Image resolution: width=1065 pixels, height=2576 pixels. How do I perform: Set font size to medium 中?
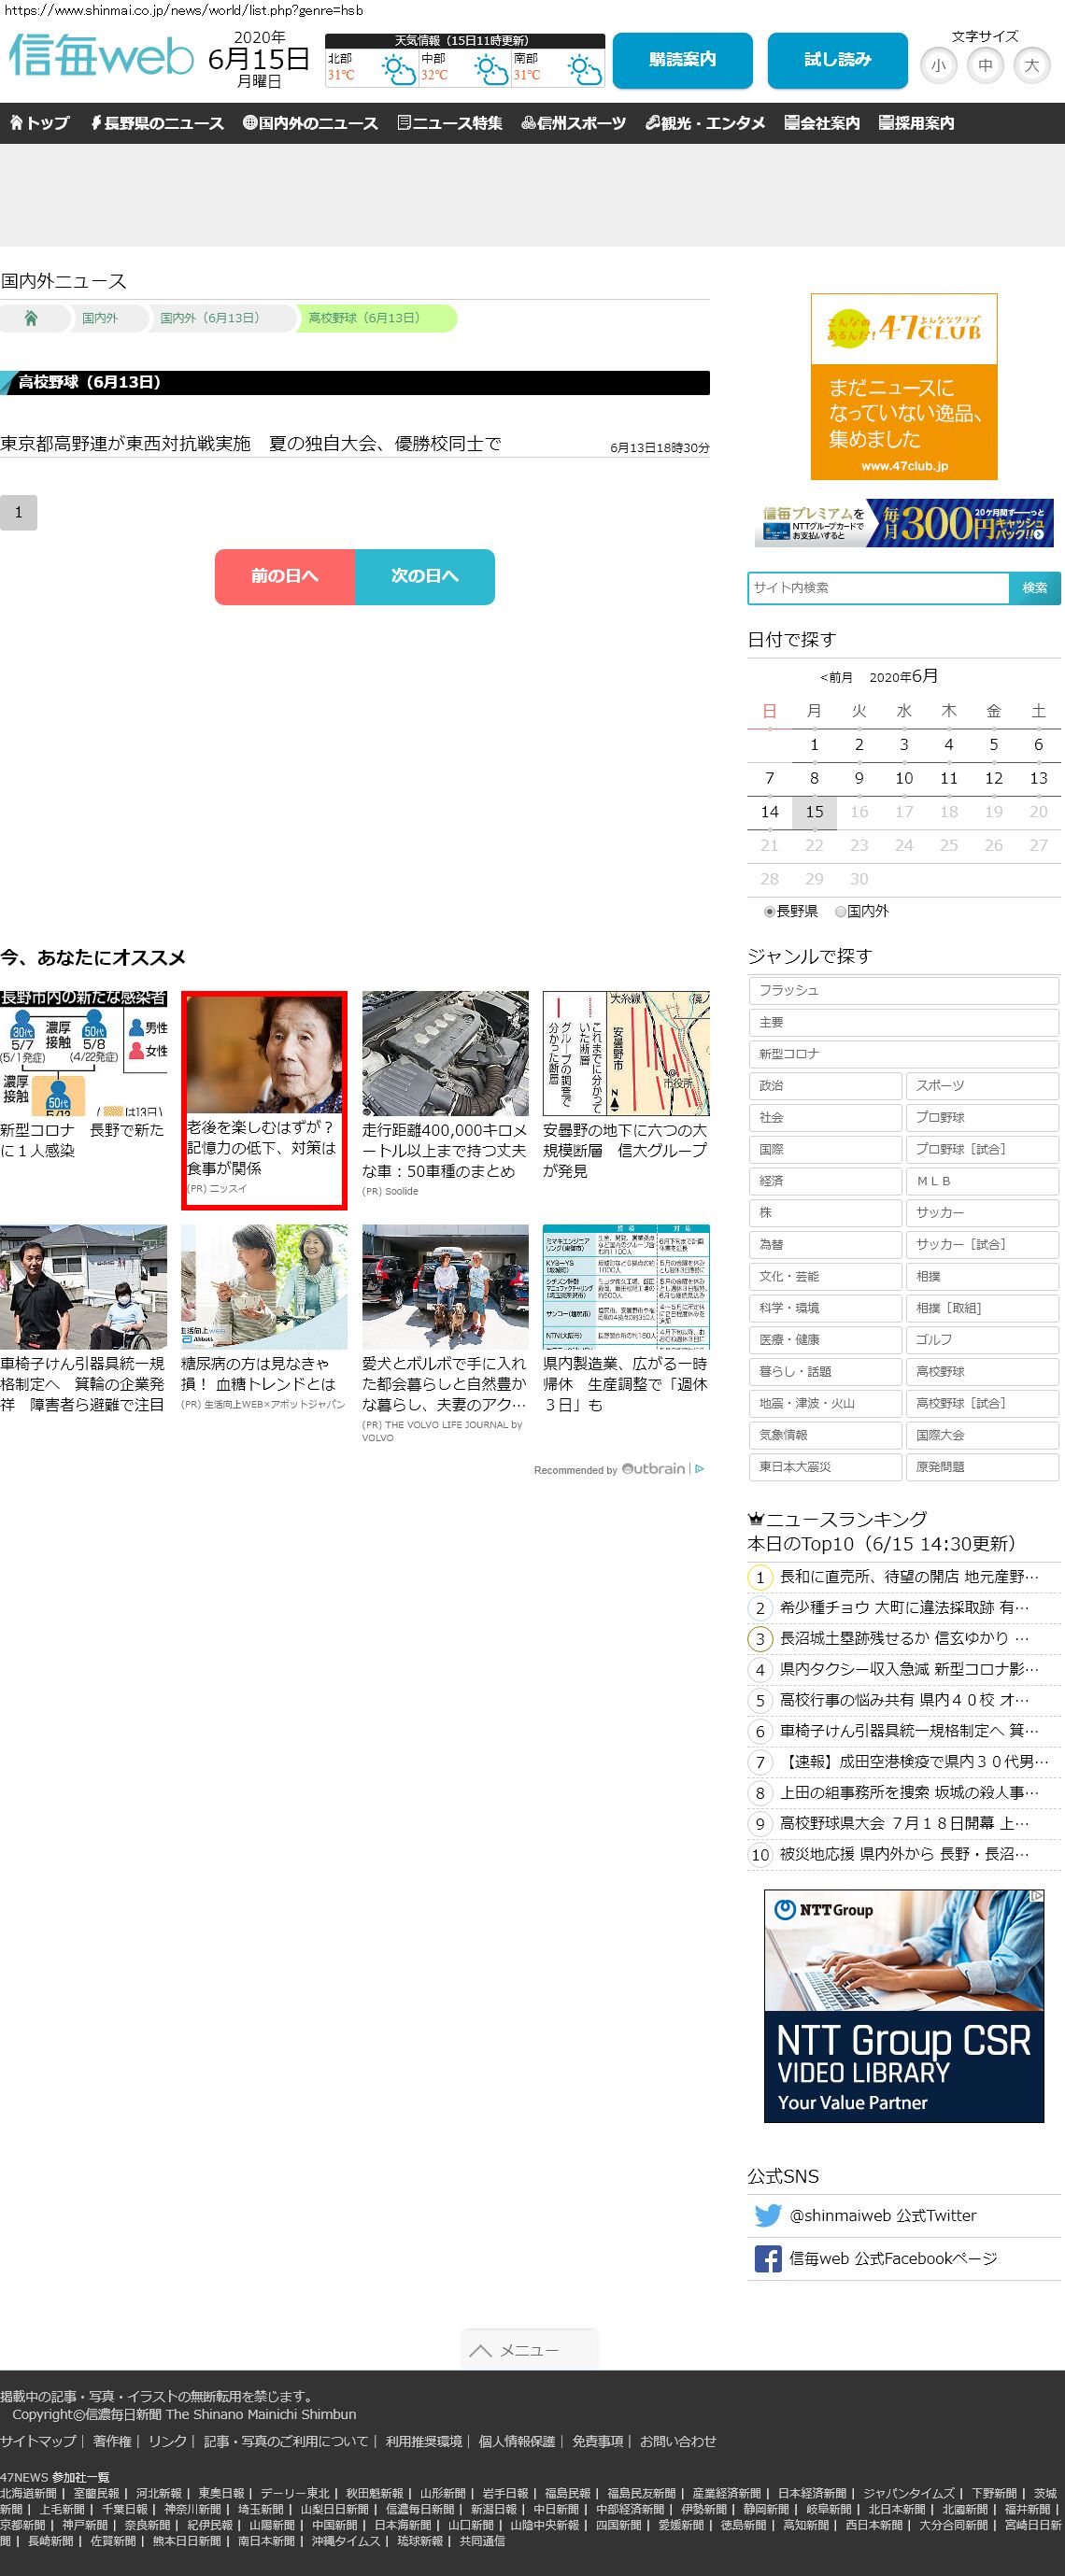pos(985,66)
